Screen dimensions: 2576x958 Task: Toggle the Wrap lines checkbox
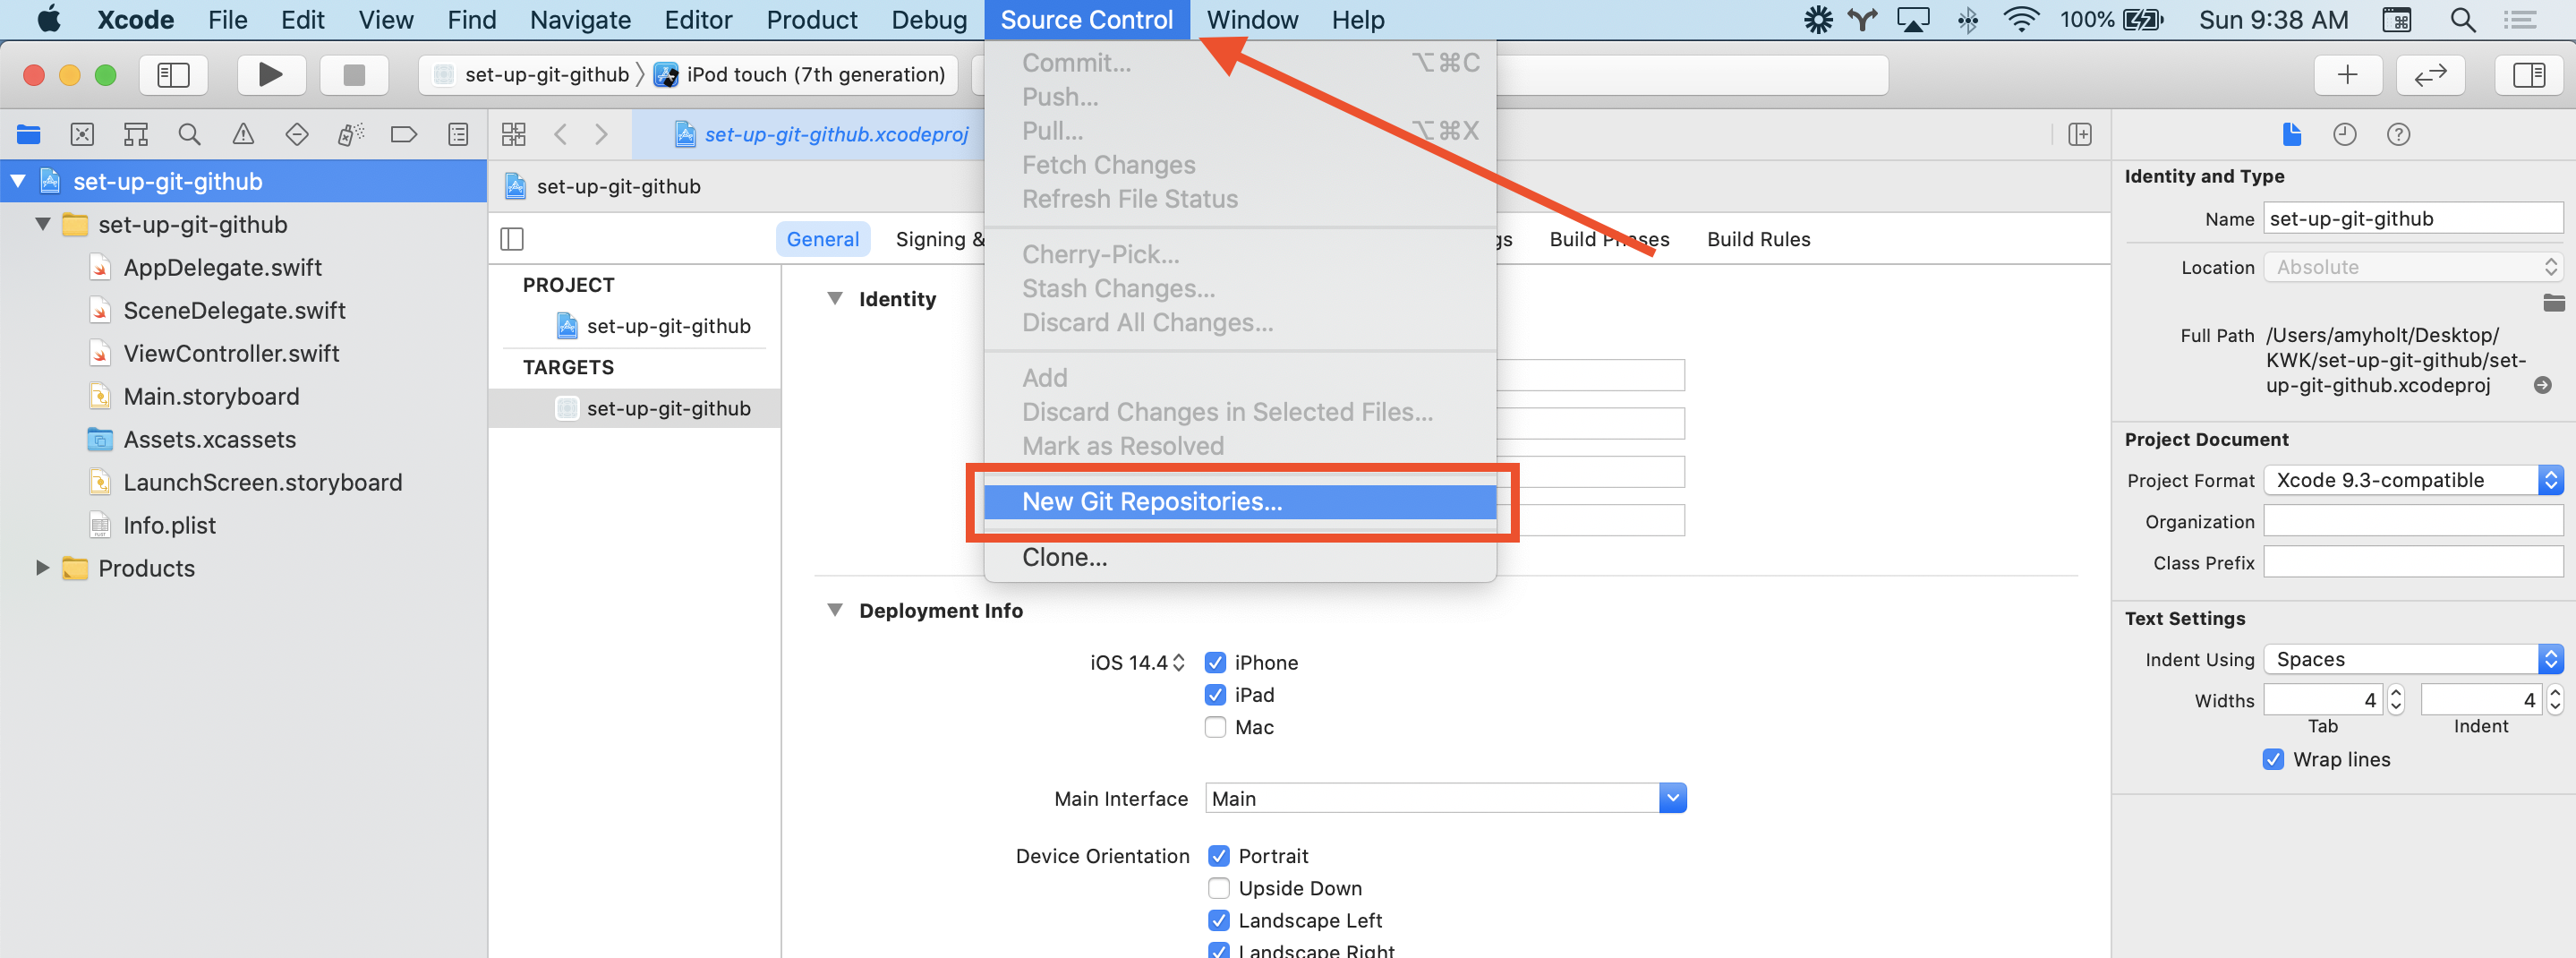2273,759
